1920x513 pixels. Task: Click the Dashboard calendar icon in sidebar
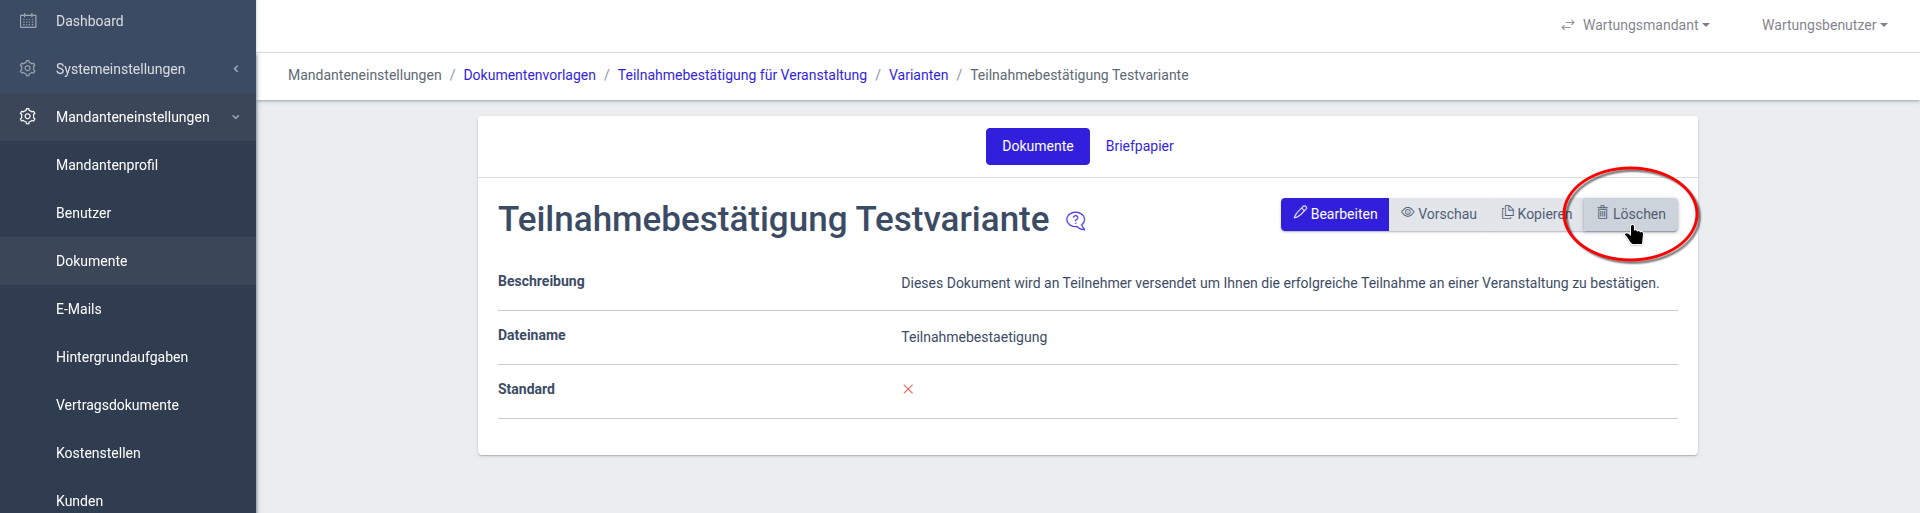28,21
